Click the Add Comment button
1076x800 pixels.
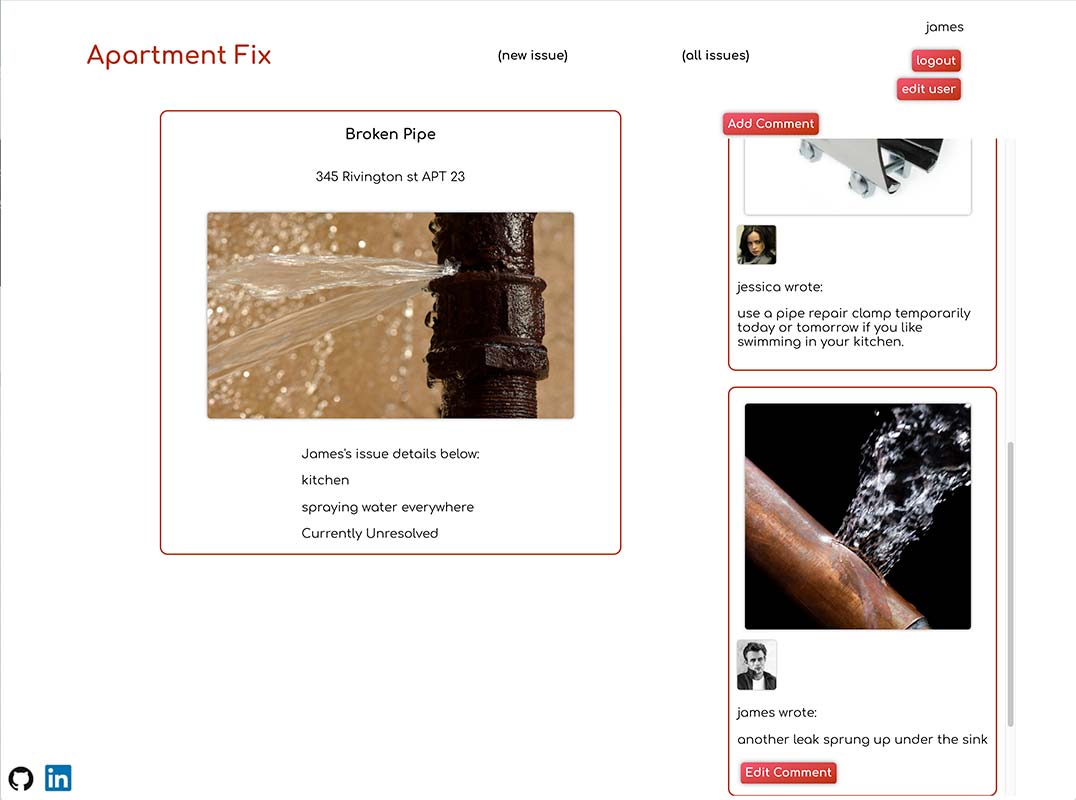[x=771, y=123]
